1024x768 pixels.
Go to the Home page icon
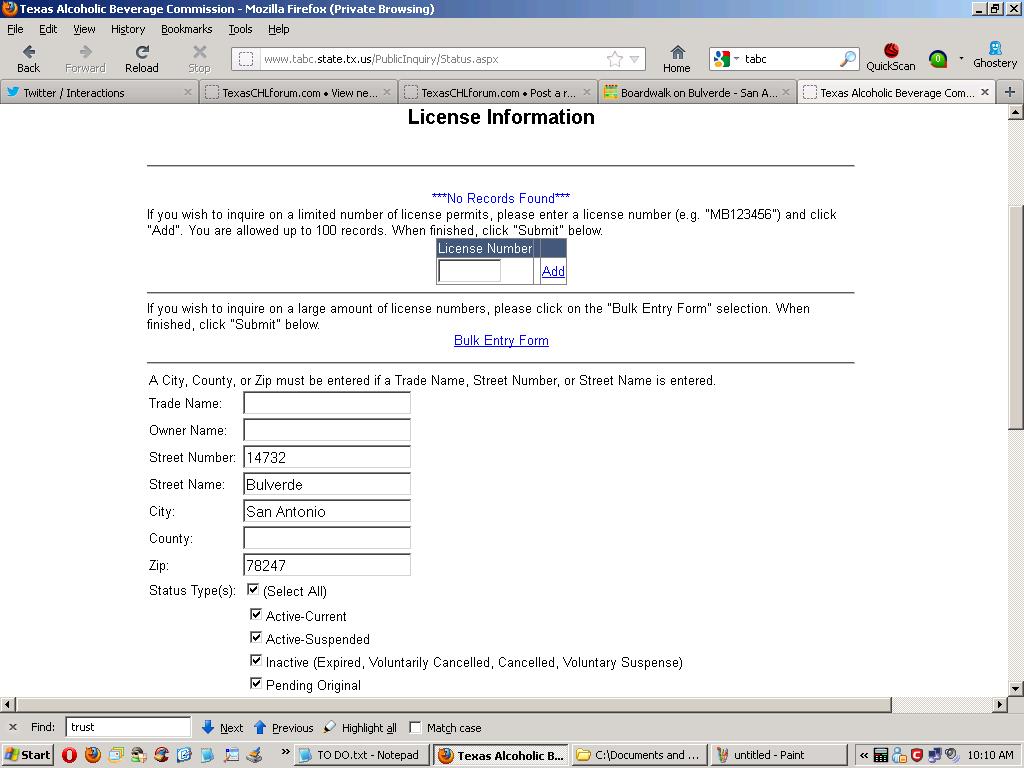click(677, 53)
